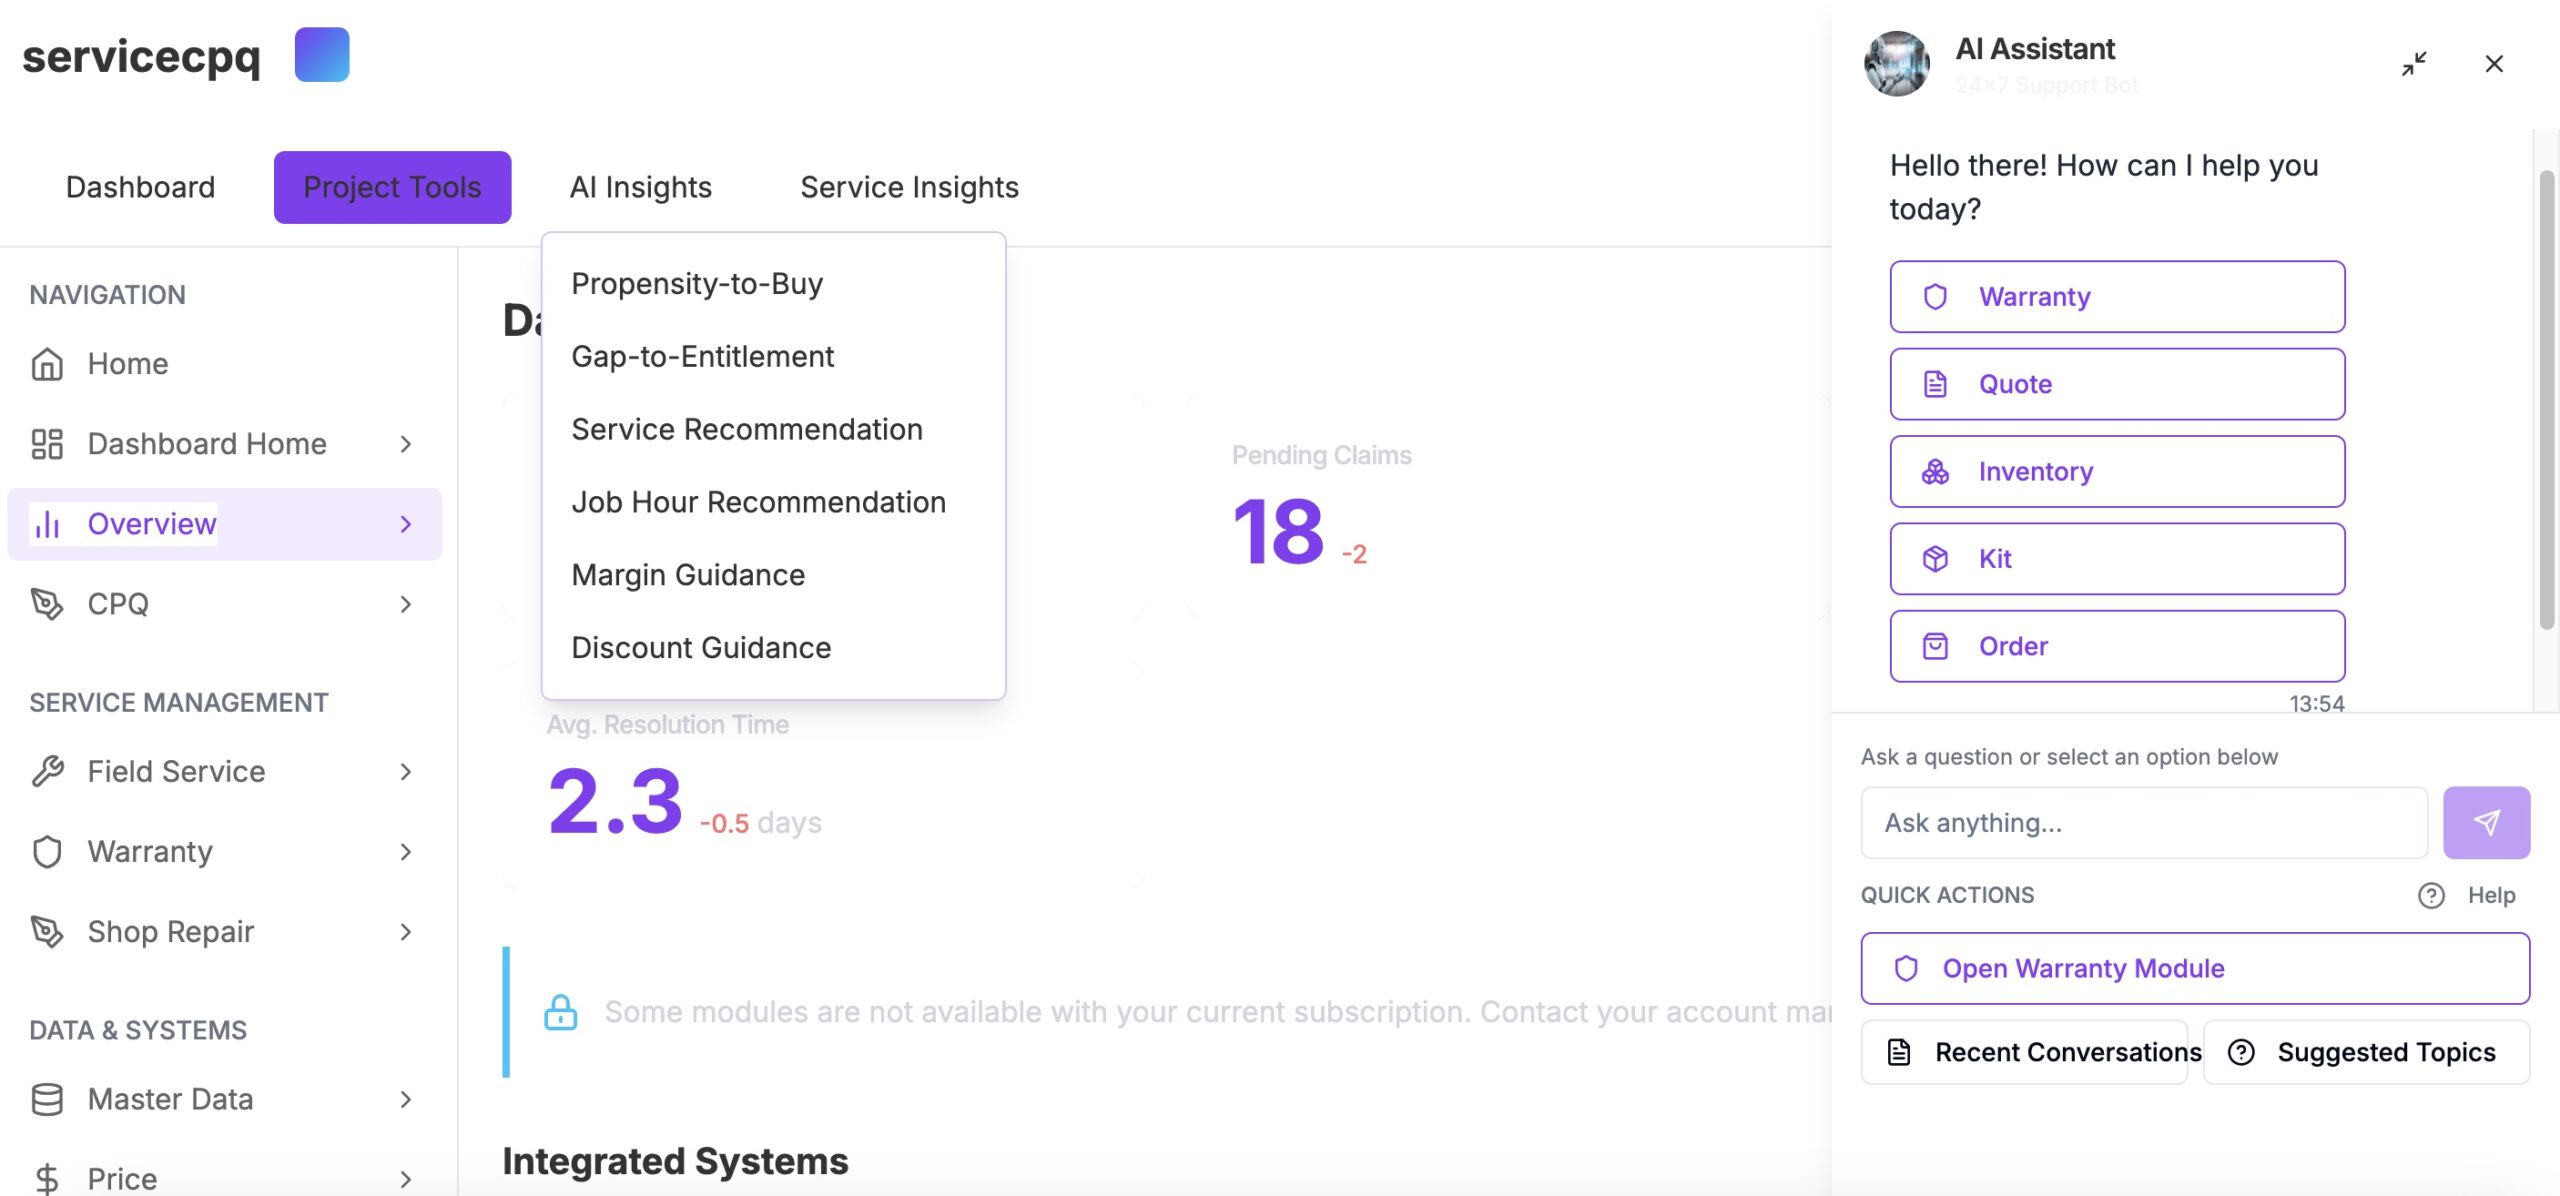The height and width of the screenshot is (1196, 2560).
Task: Open Discount Guidance from the menu
Action: tap(773, 648)
